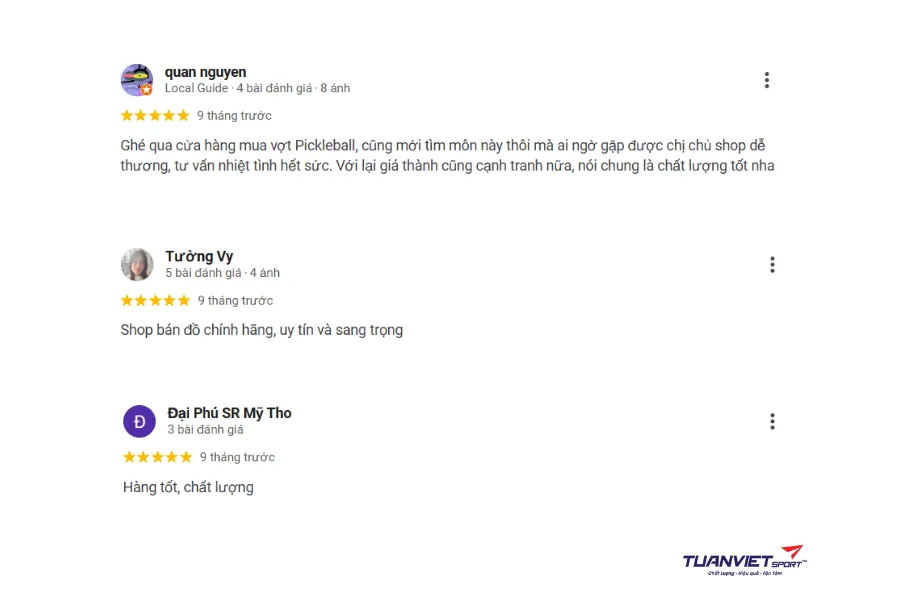Screen dimensions: 900x600
Task: Open Tường Vy's review three-dot menu
Action: pos(772,265)
